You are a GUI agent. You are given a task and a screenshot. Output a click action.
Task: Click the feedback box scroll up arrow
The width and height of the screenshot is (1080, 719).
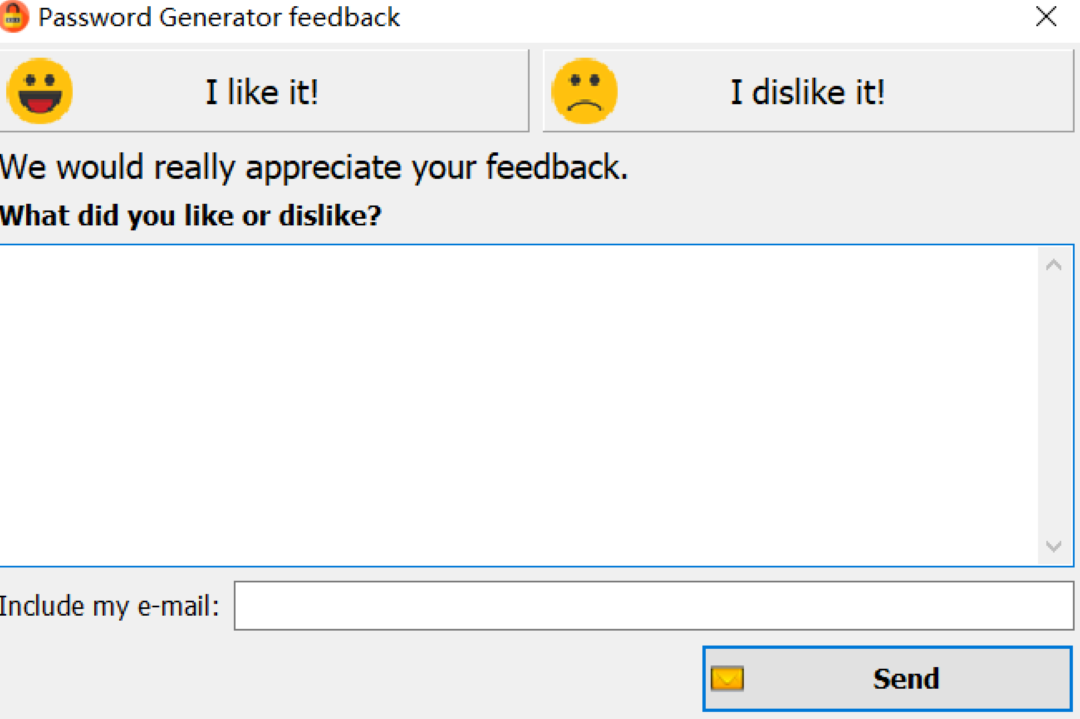(x=1053, y=265)
